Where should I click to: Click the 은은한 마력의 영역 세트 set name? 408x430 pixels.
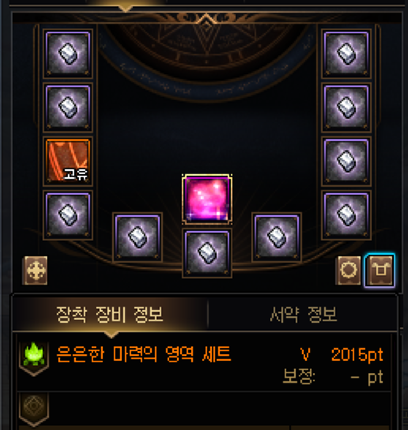(x=144, y=354)
